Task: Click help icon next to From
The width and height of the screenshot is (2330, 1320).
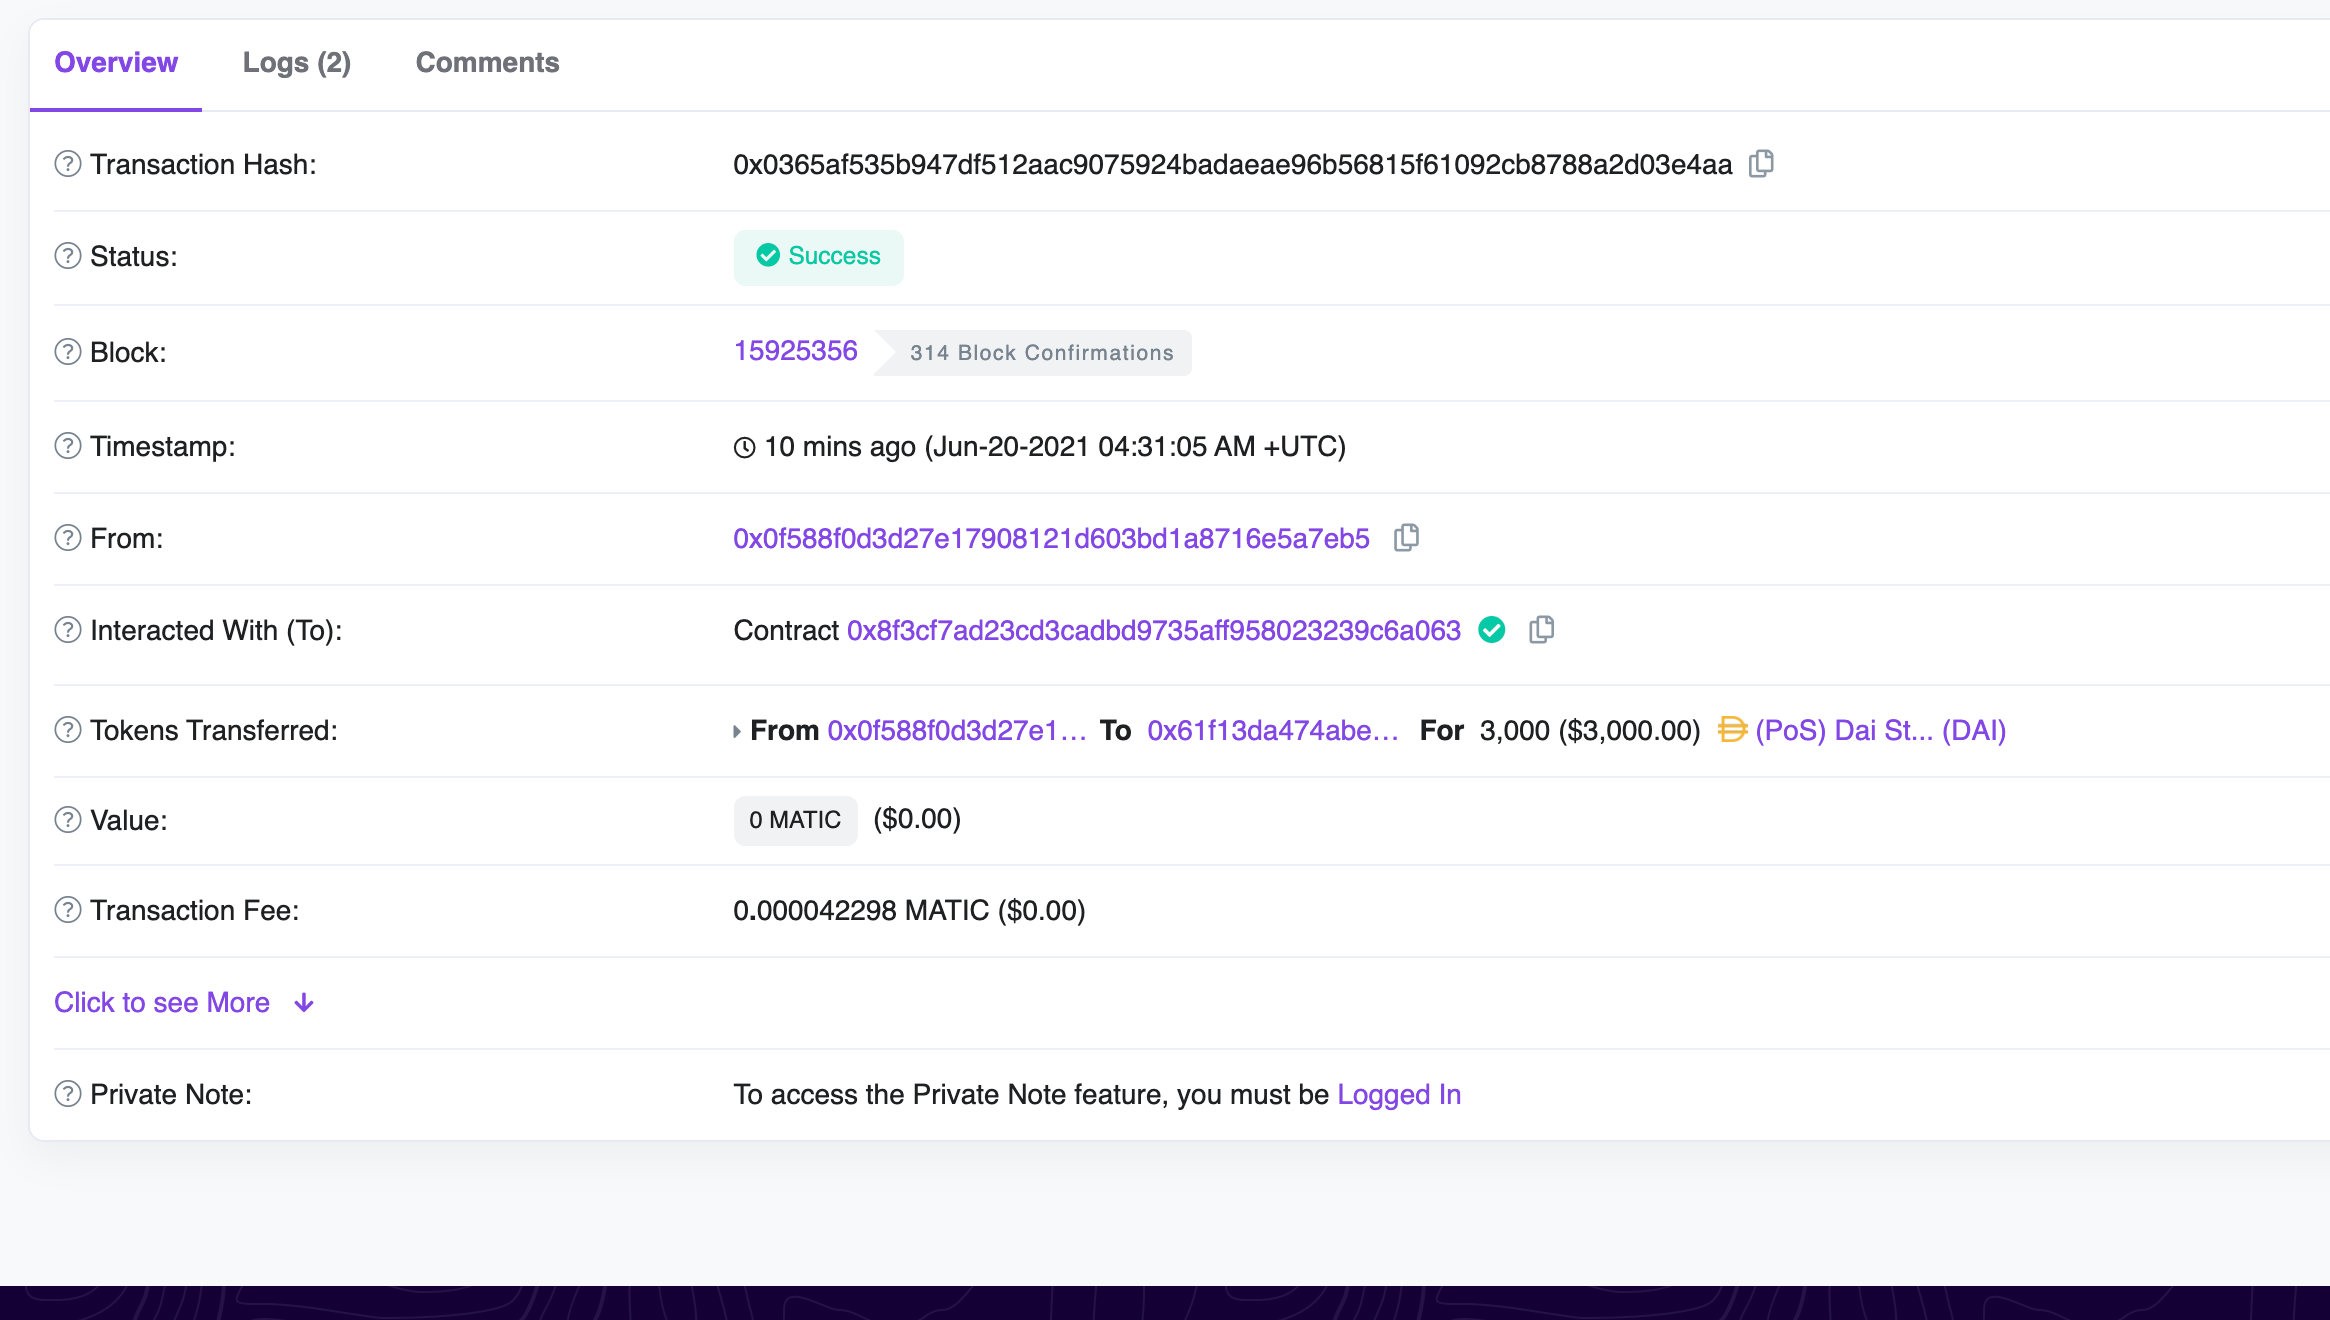Action: [68, 538]
